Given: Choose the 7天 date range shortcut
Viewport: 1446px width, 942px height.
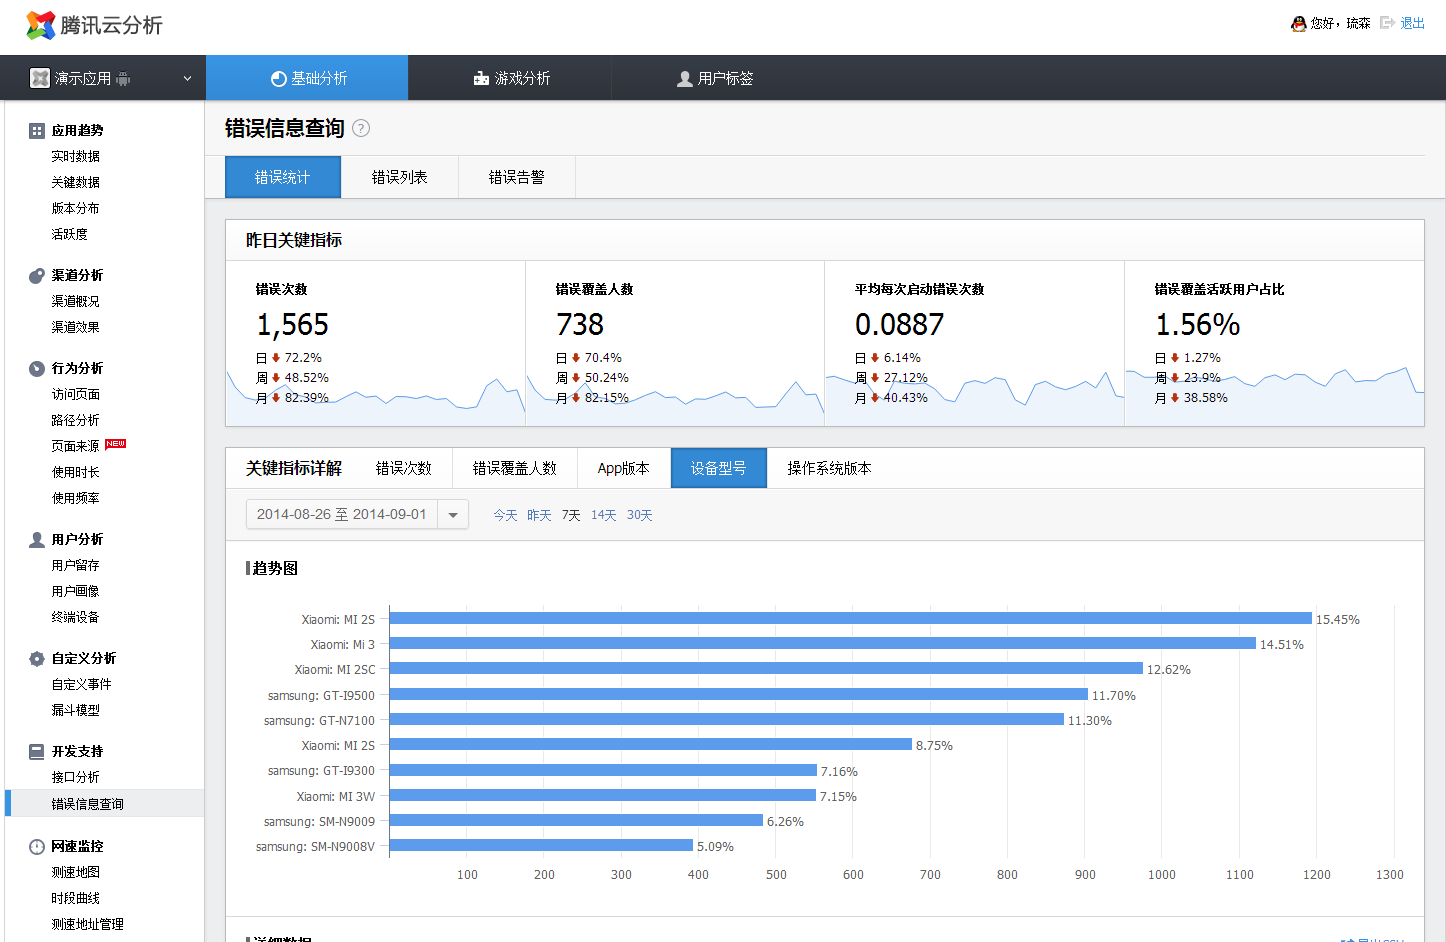Looking at the screenshot, I should (571, 515).
